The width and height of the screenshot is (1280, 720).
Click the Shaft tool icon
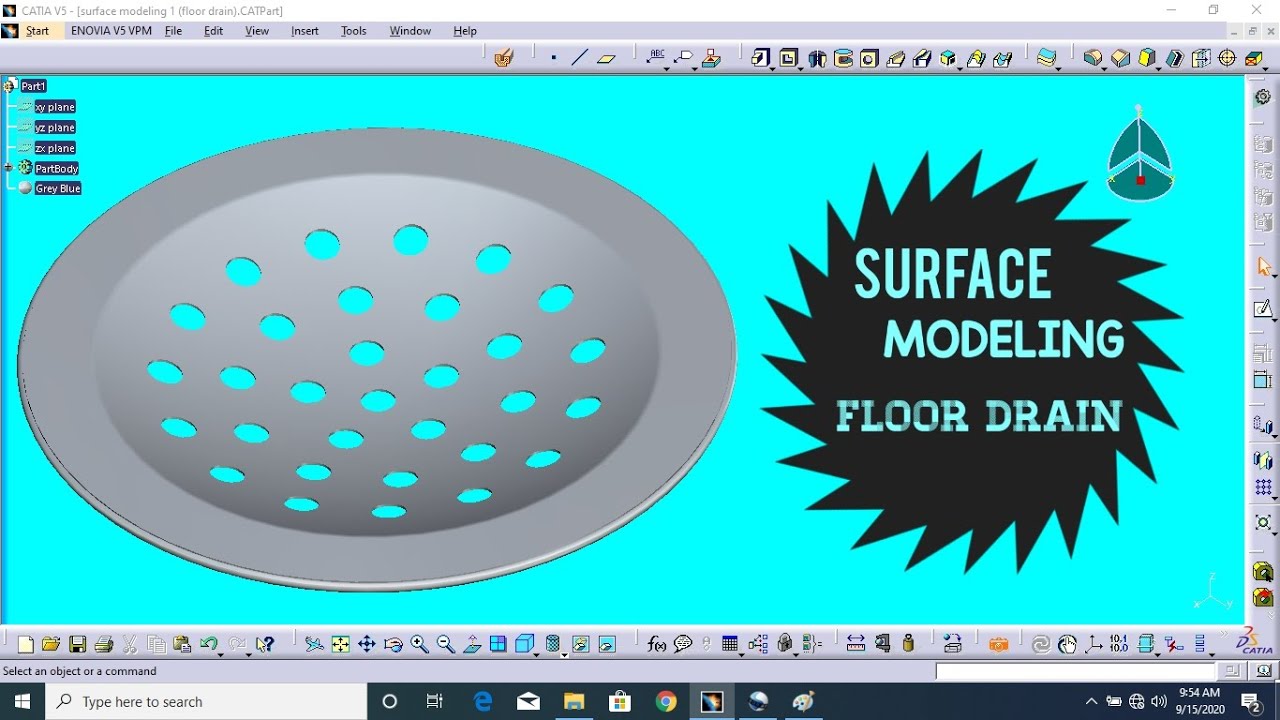coord(817,58)
